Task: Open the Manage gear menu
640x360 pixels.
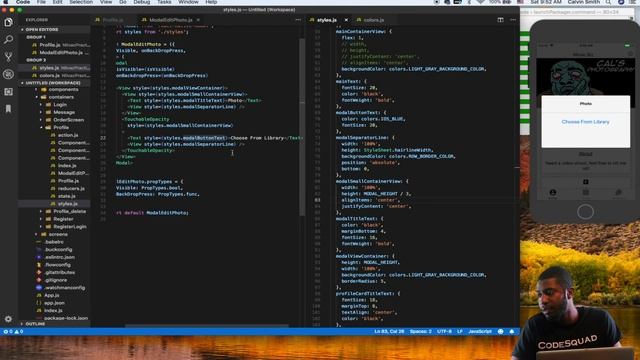Action: pos(8,319)
